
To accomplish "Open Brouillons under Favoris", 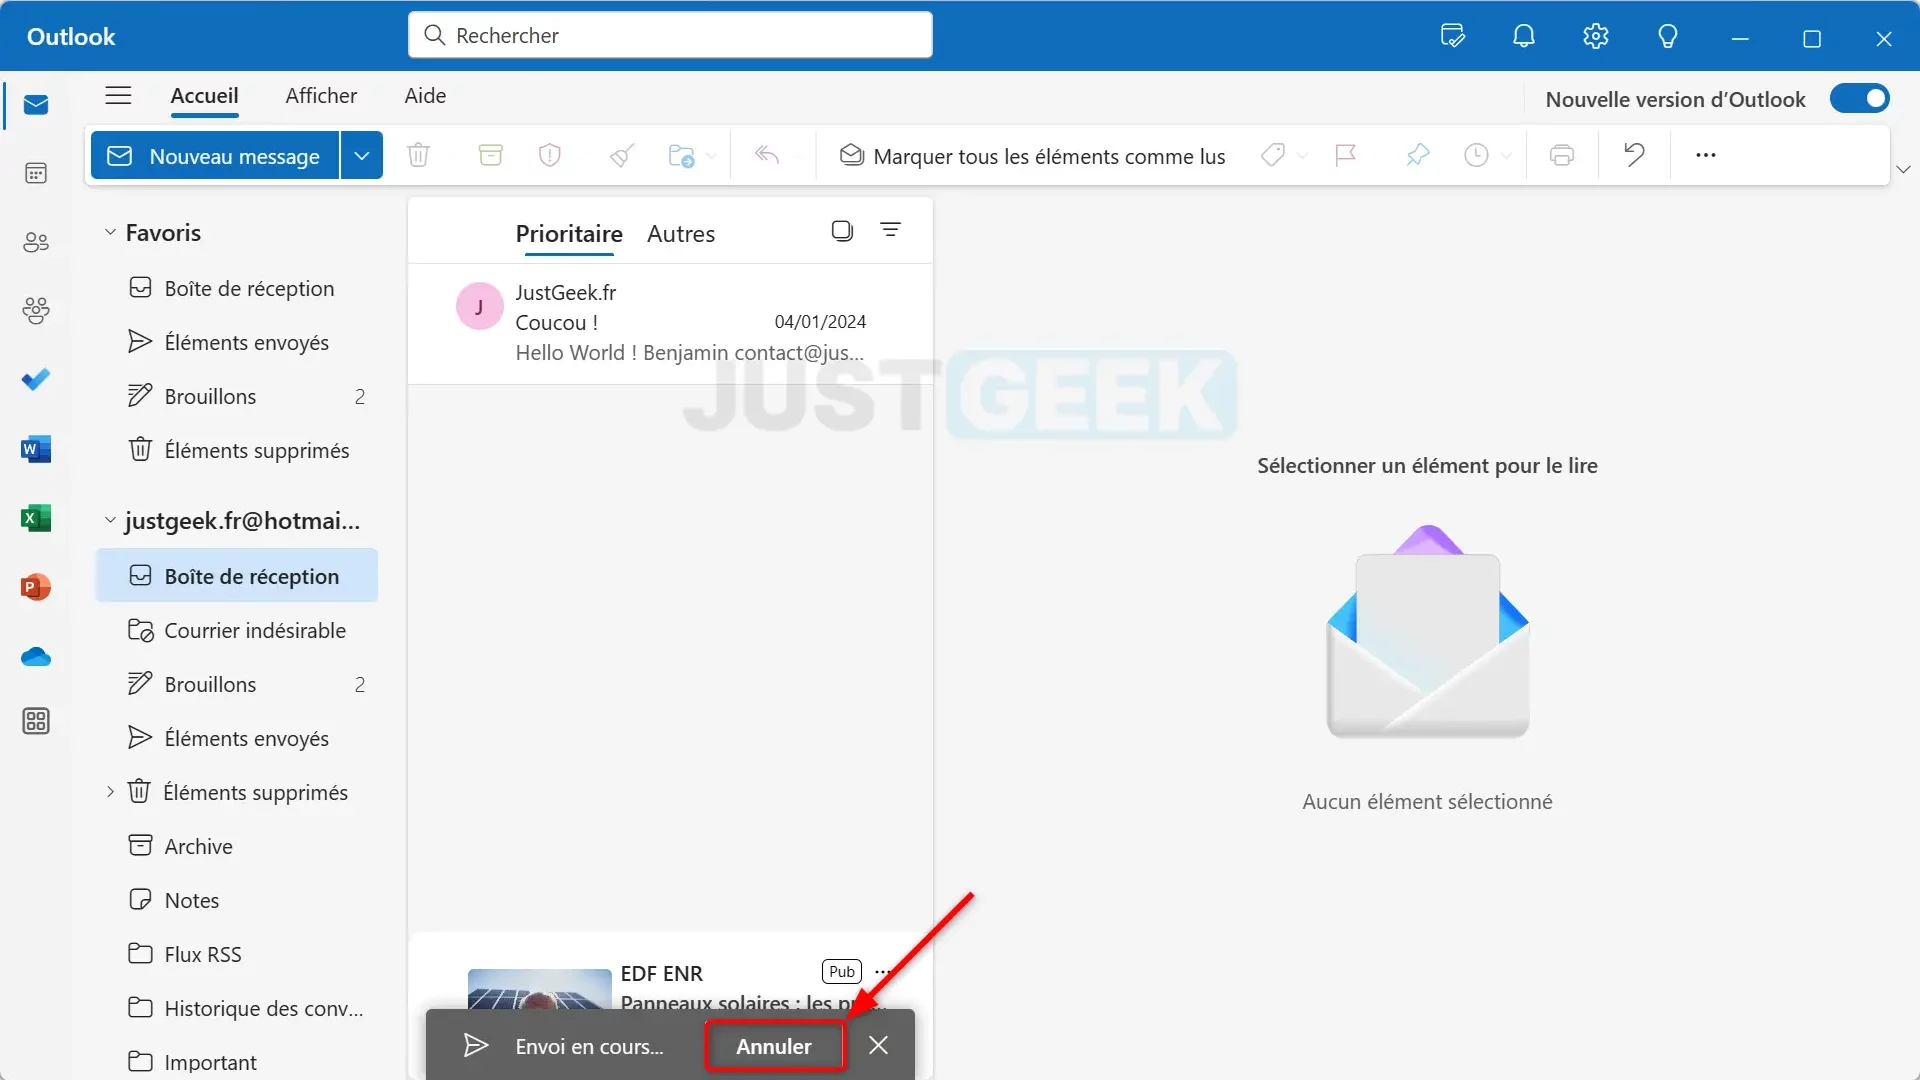I will click(x=237, y=397).
